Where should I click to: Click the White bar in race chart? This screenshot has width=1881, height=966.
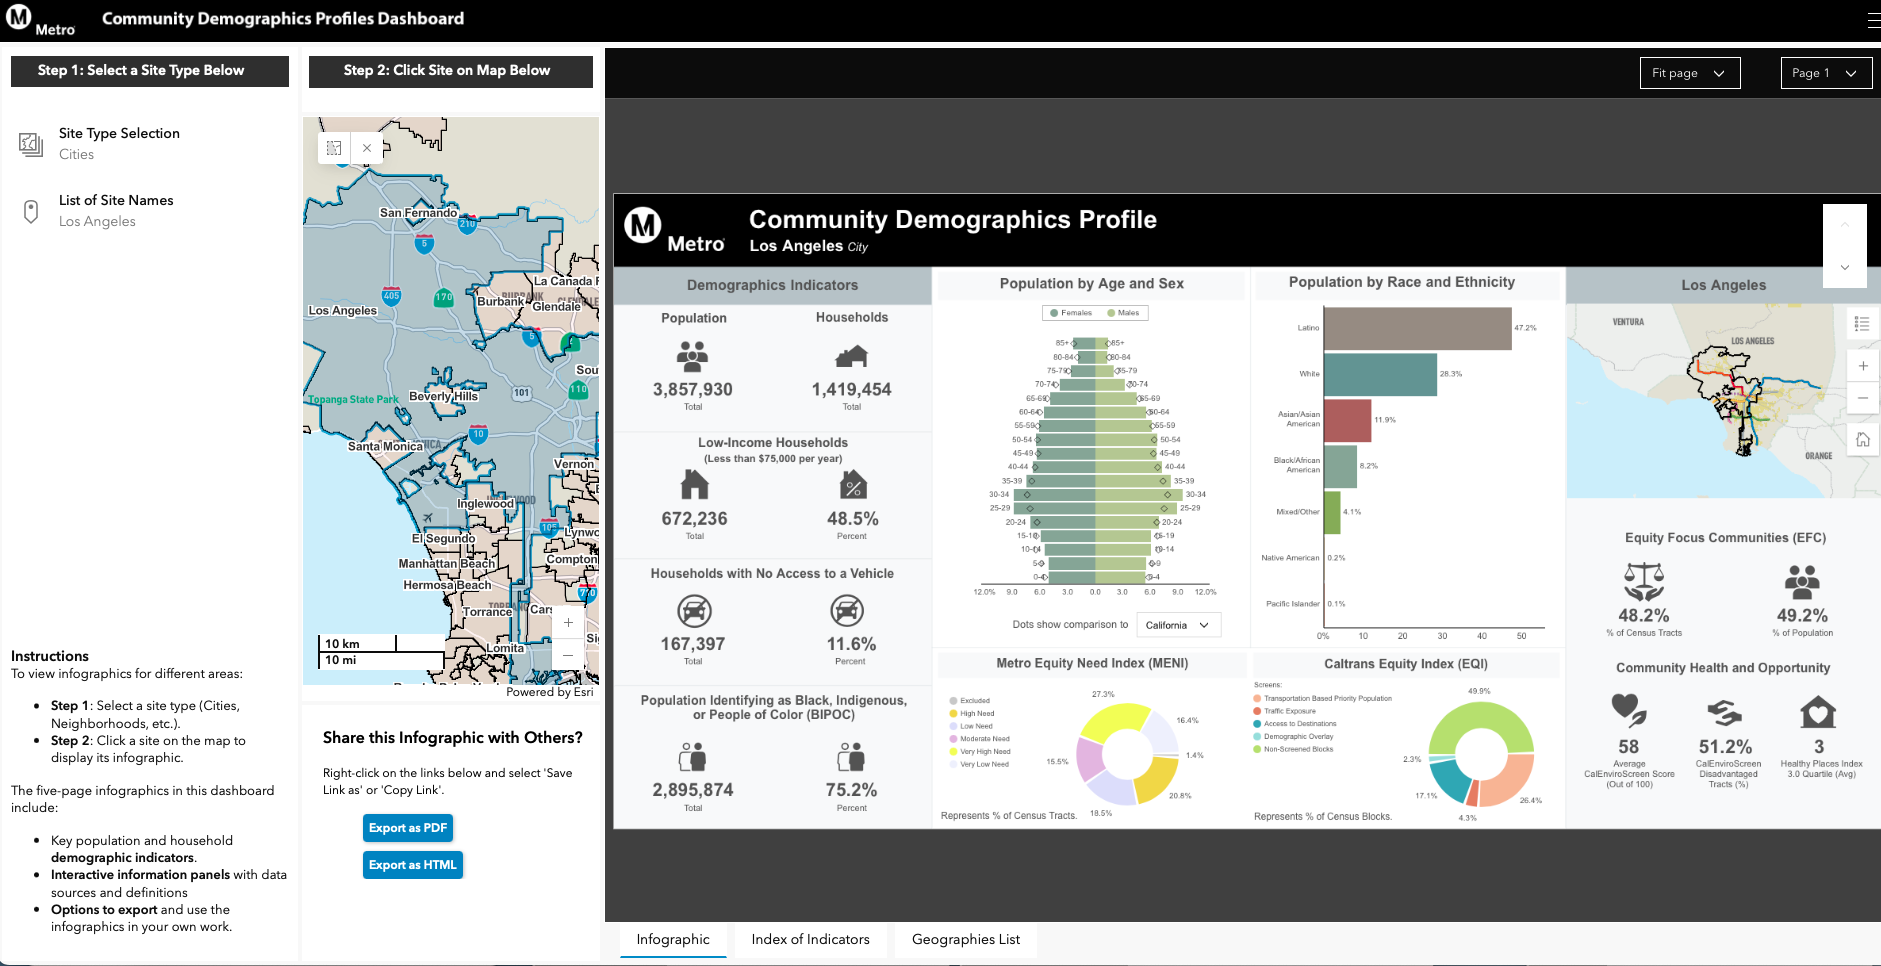pos(1380,374)
